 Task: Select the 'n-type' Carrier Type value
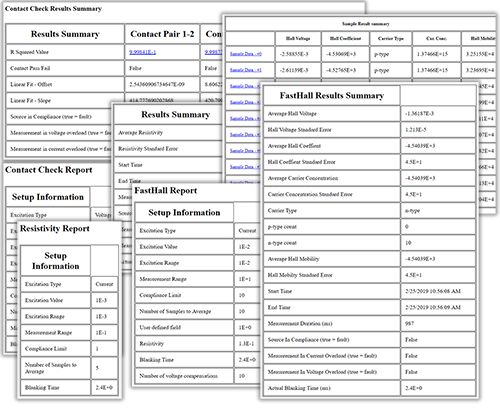pyautogui.click(x=412, y=211)
